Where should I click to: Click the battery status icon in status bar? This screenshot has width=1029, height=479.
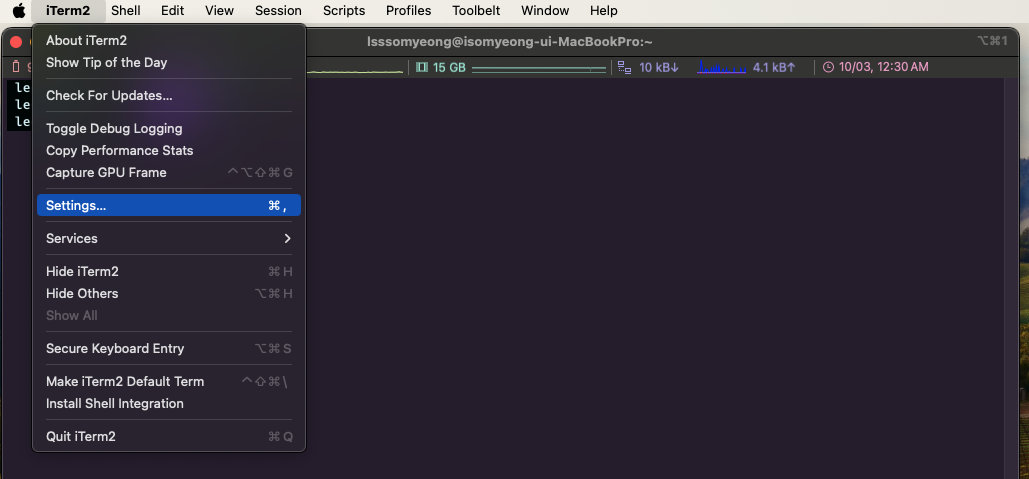[x=16, y=67]
